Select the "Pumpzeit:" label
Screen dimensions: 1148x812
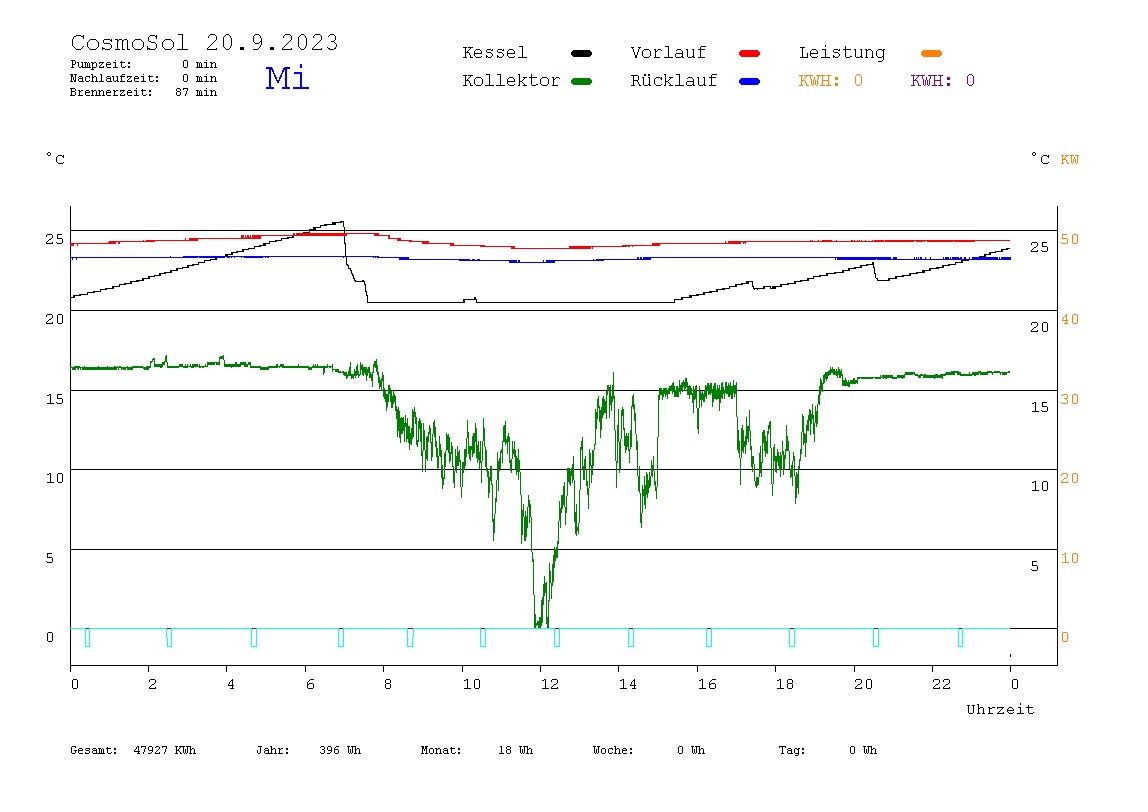click(101, 64)
